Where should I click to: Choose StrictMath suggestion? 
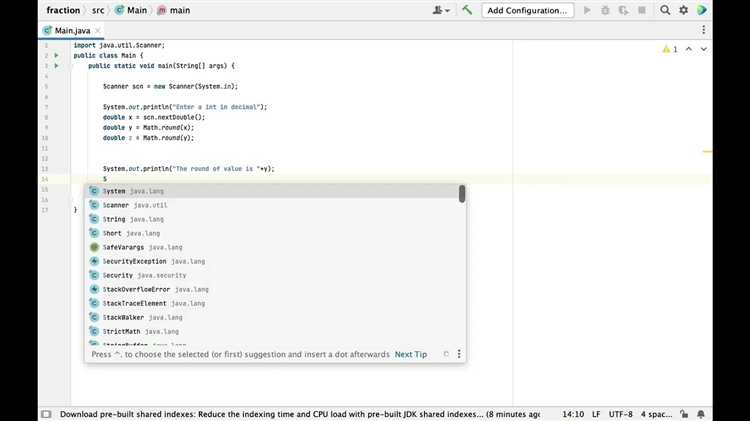click(x=272, y=331)
